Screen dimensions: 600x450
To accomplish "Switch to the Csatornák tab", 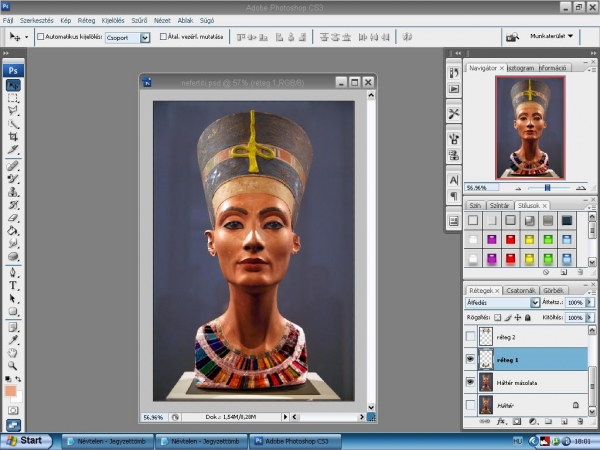I will (521, 290).
